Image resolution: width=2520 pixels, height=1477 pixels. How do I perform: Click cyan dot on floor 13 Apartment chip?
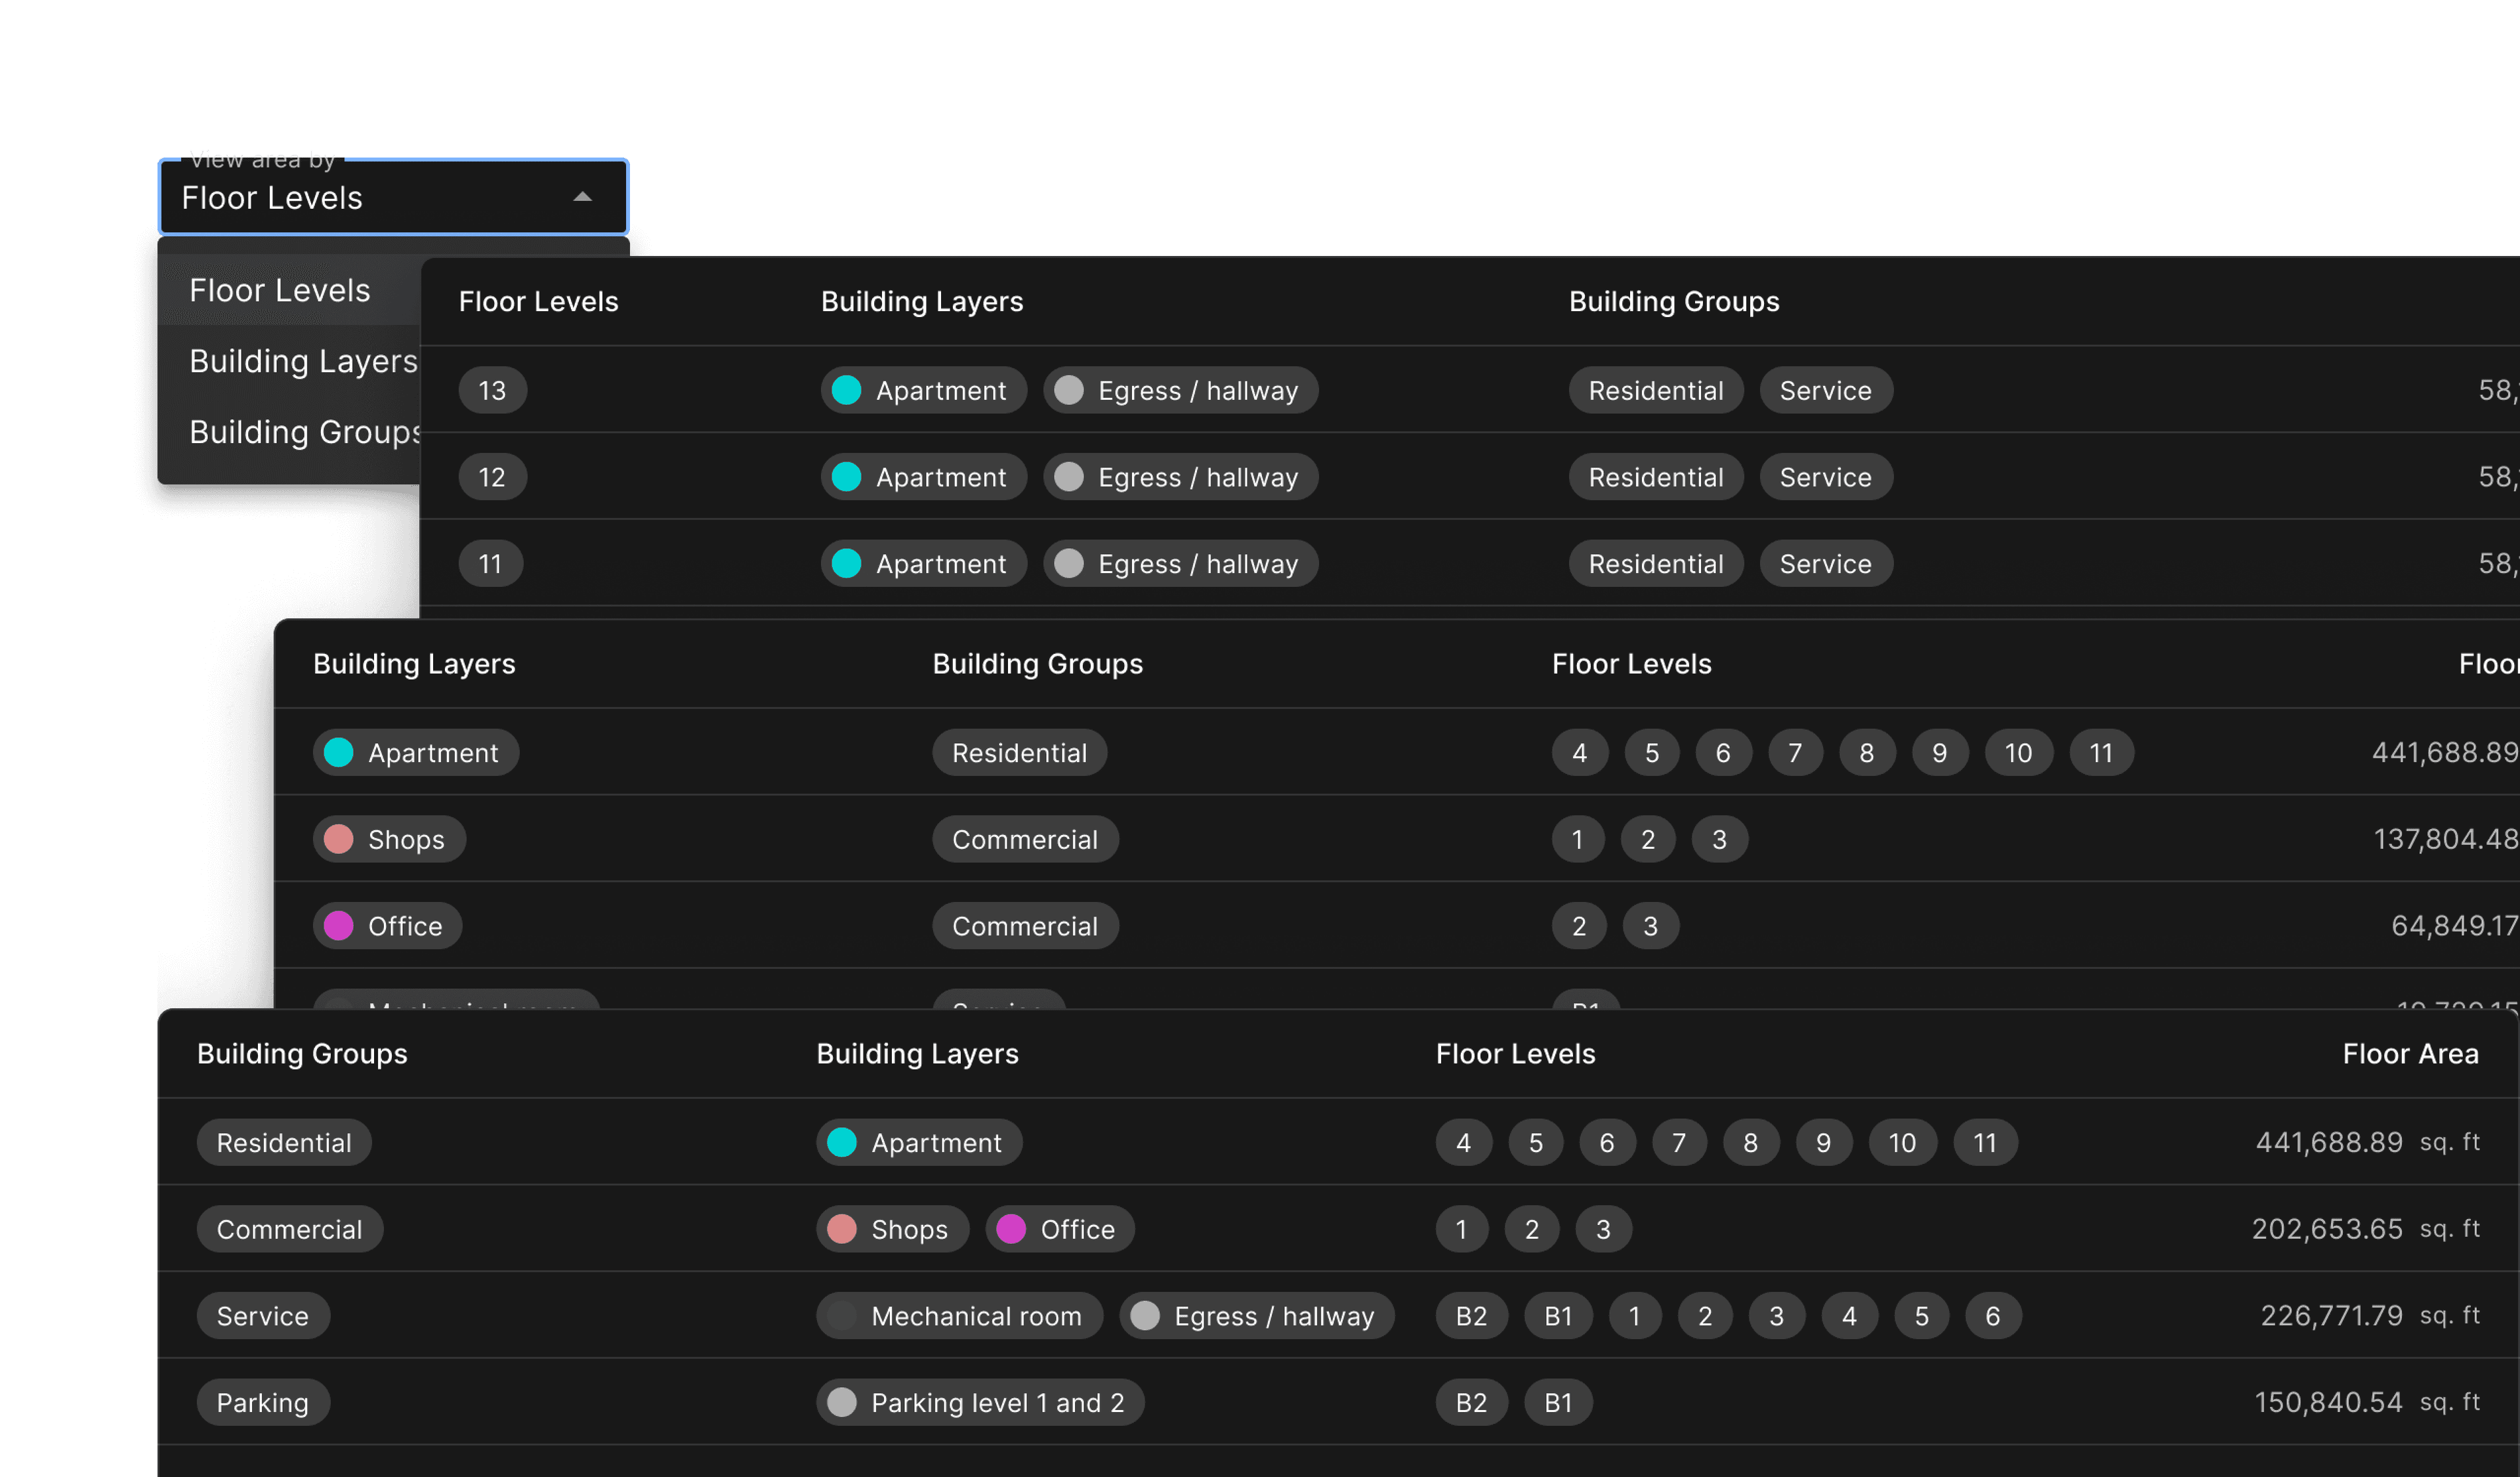pyautogui.click(x=846, y=390)
